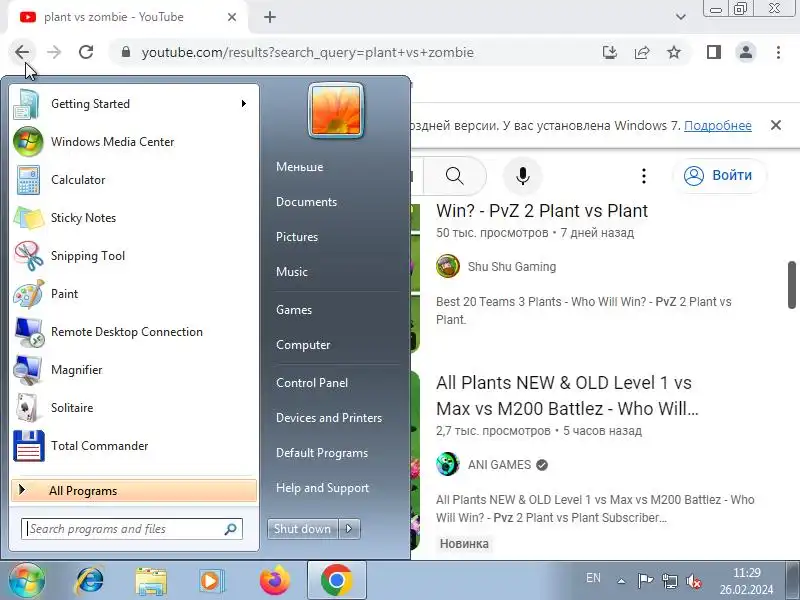The height and width of the screenshot is (600, 800).
Task: Click the muted volume tray icon
Action: click(x=693, y=581)
